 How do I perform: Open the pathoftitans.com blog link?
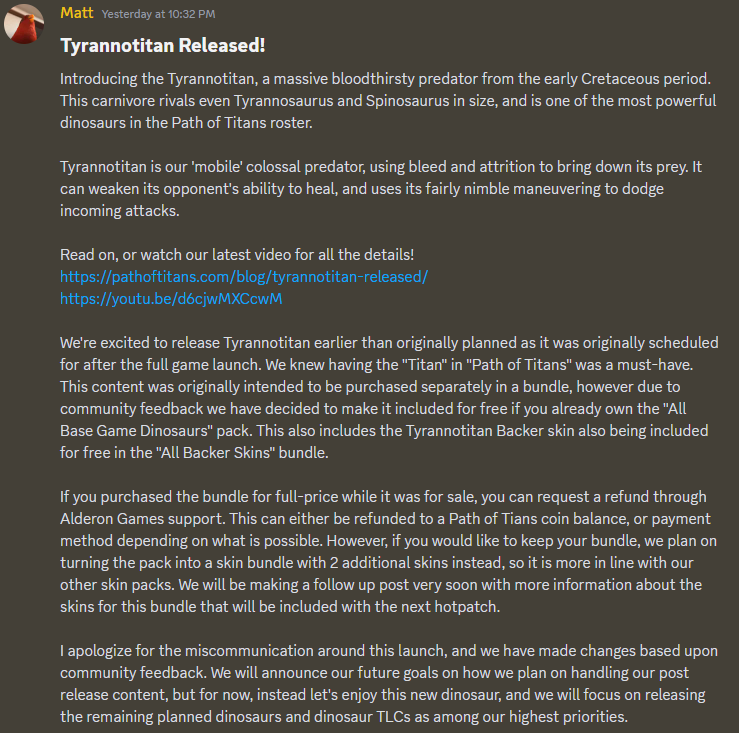(x=243, y=277)
